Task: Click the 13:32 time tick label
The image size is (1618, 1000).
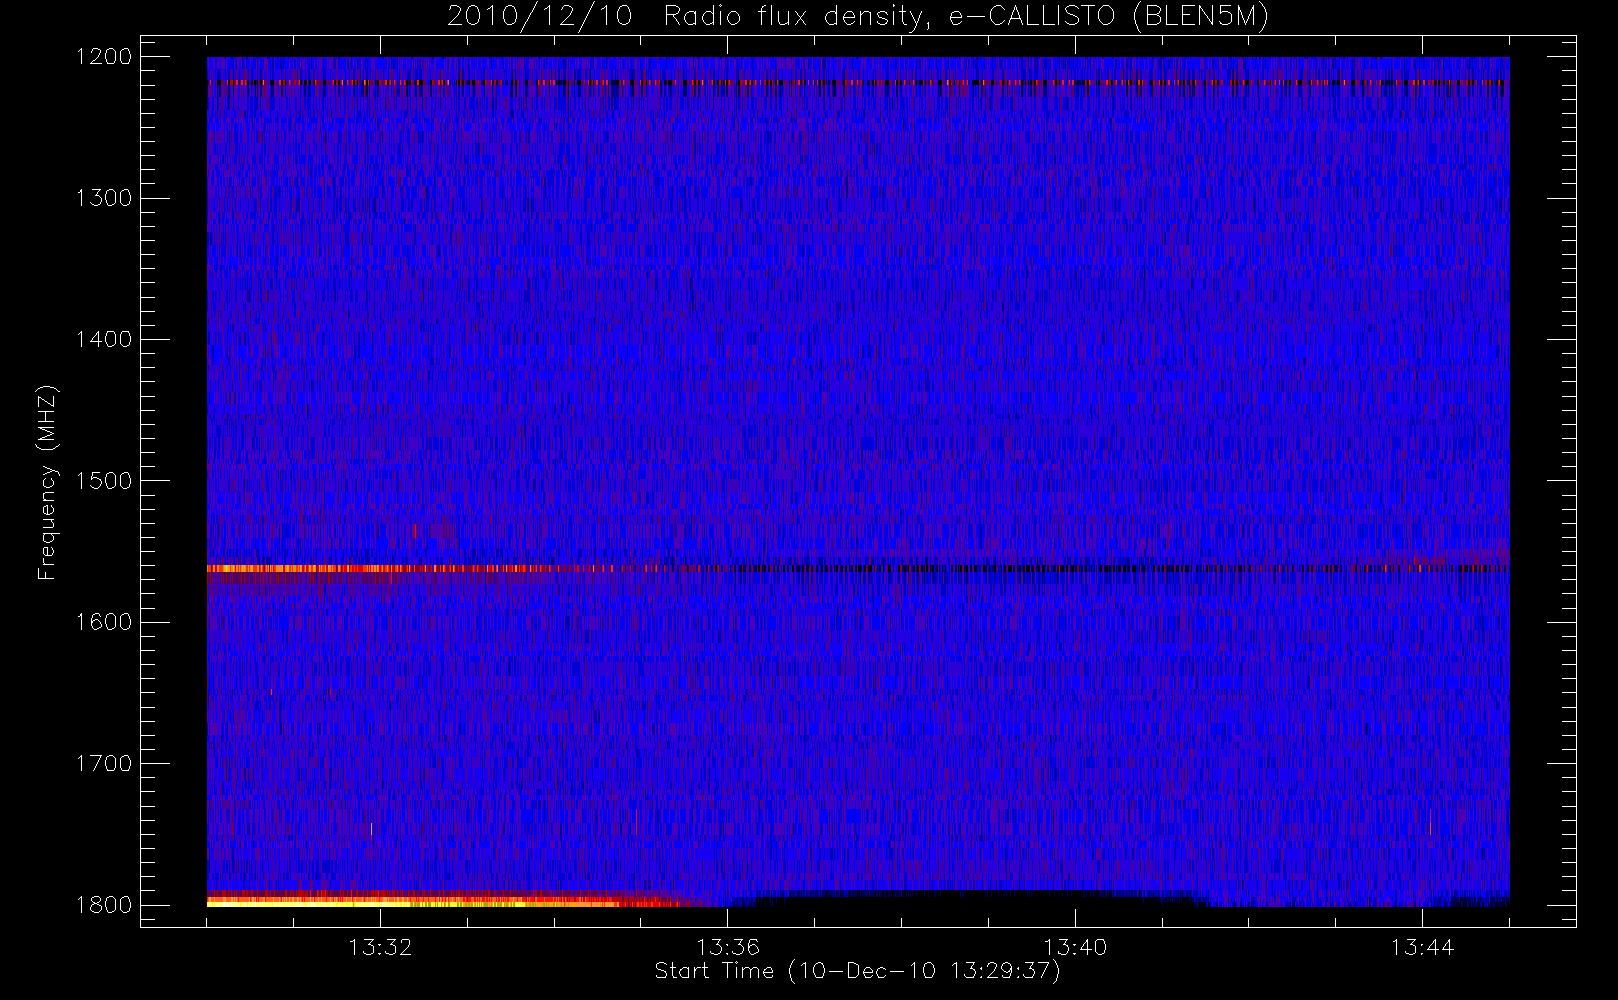Action: (x=380, y=947)
